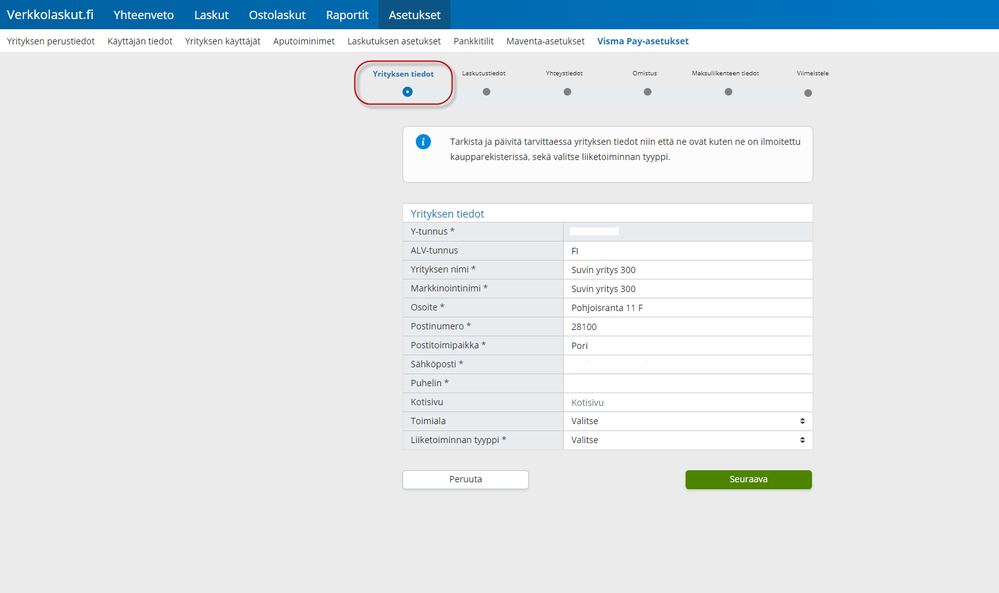Click the Maksuliikenteen tiedot step label

point(725,73)
